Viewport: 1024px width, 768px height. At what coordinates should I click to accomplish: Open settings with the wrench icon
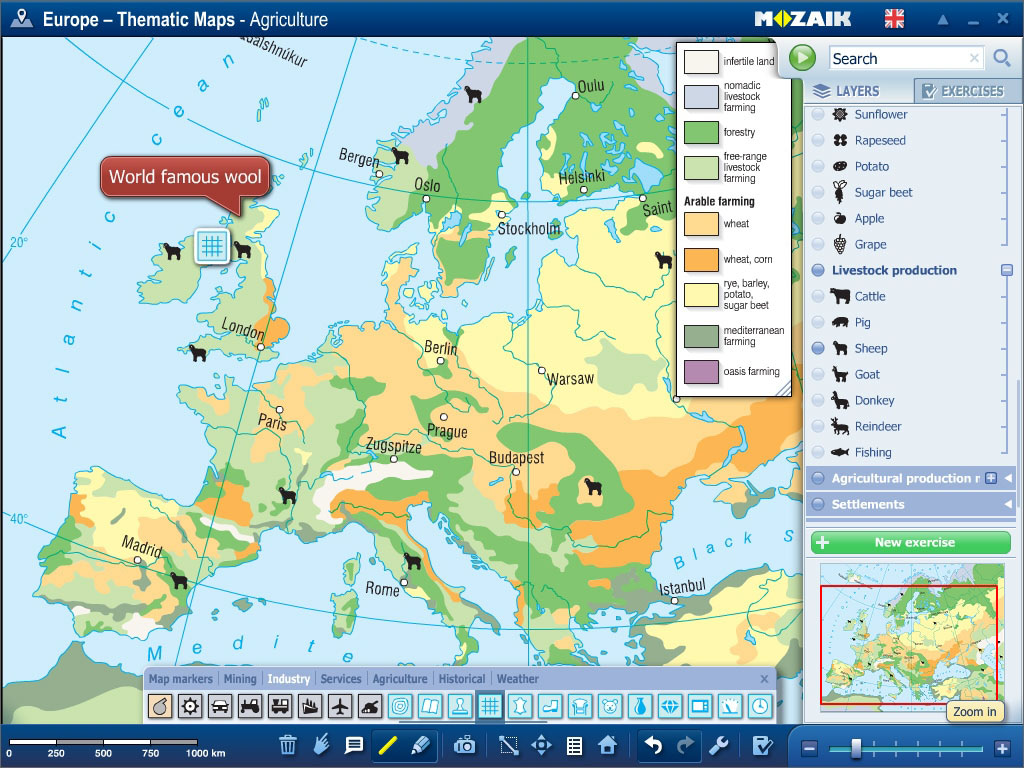(x=717, y=745)
